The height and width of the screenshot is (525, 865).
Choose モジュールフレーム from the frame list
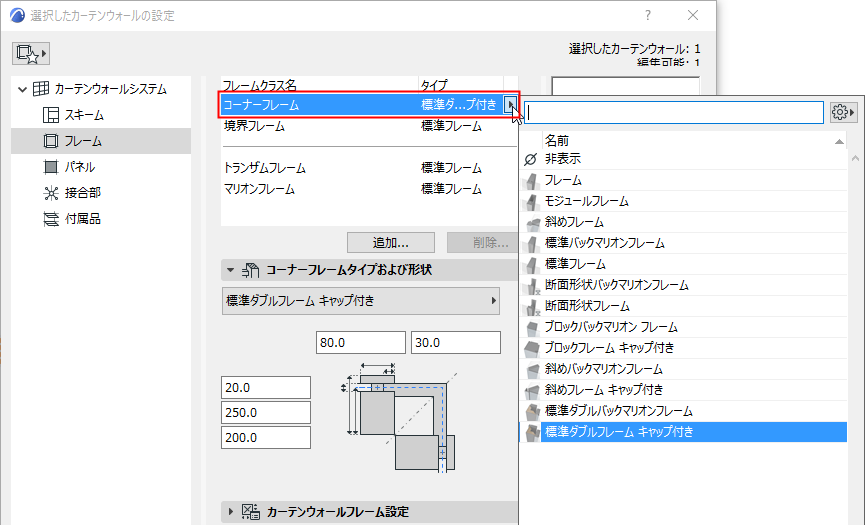(683, 201)
